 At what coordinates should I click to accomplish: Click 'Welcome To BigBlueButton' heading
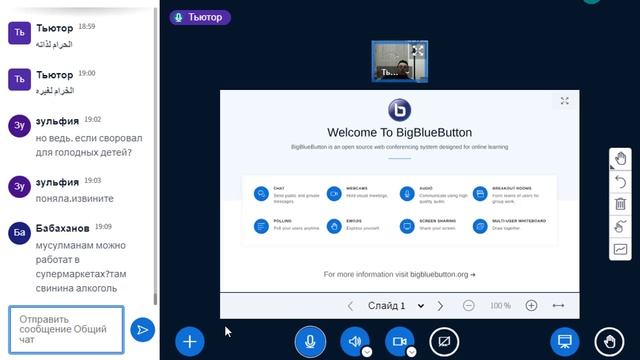click(x=400, y=133)
